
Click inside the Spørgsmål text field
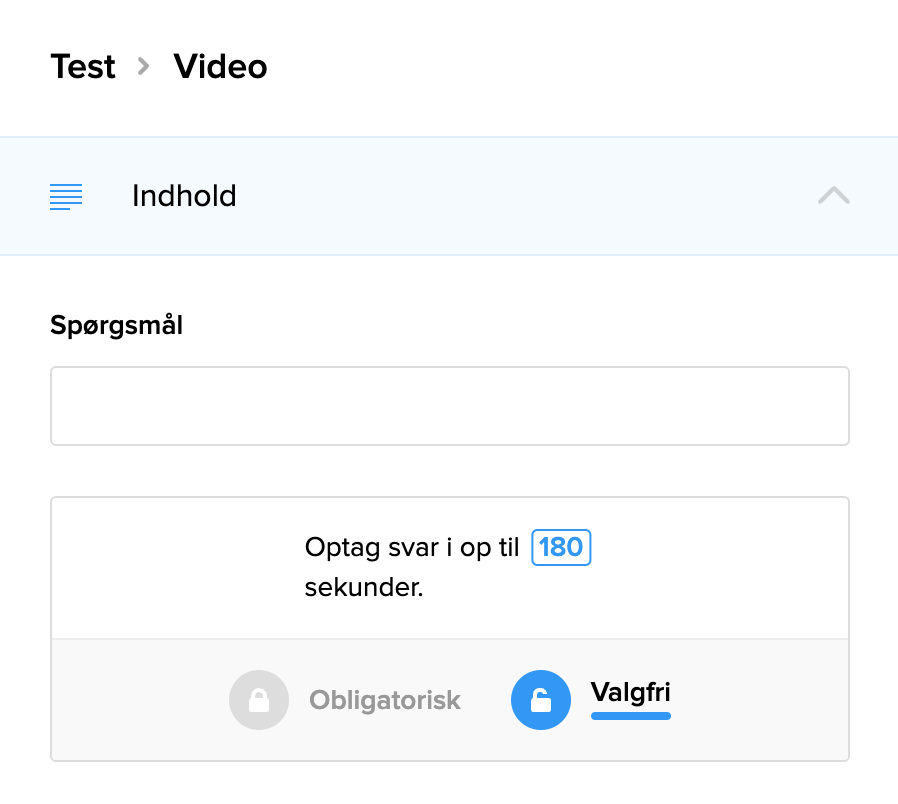[449, 405]
